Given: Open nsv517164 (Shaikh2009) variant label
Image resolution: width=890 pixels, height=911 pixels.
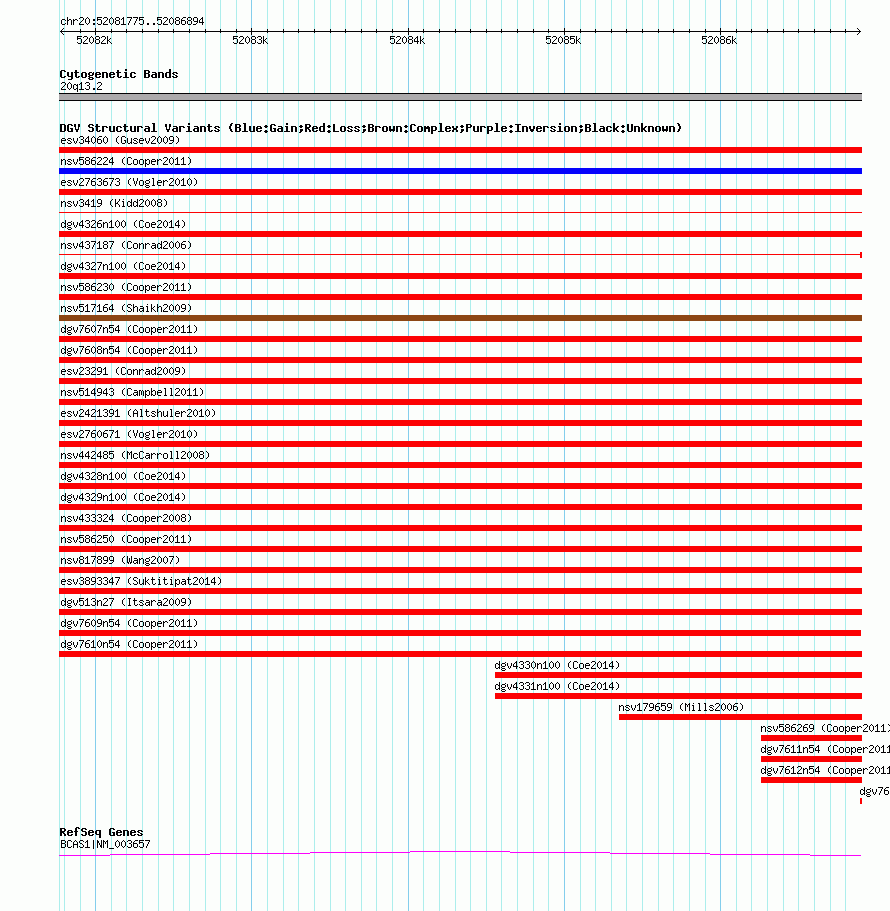Looking at the screenshot, I should tap(126, 307).
